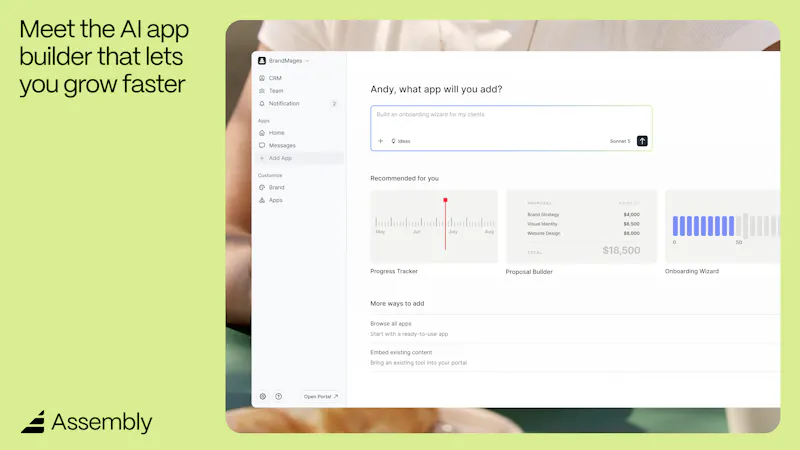Click the Assembly logo

[86, 422]
